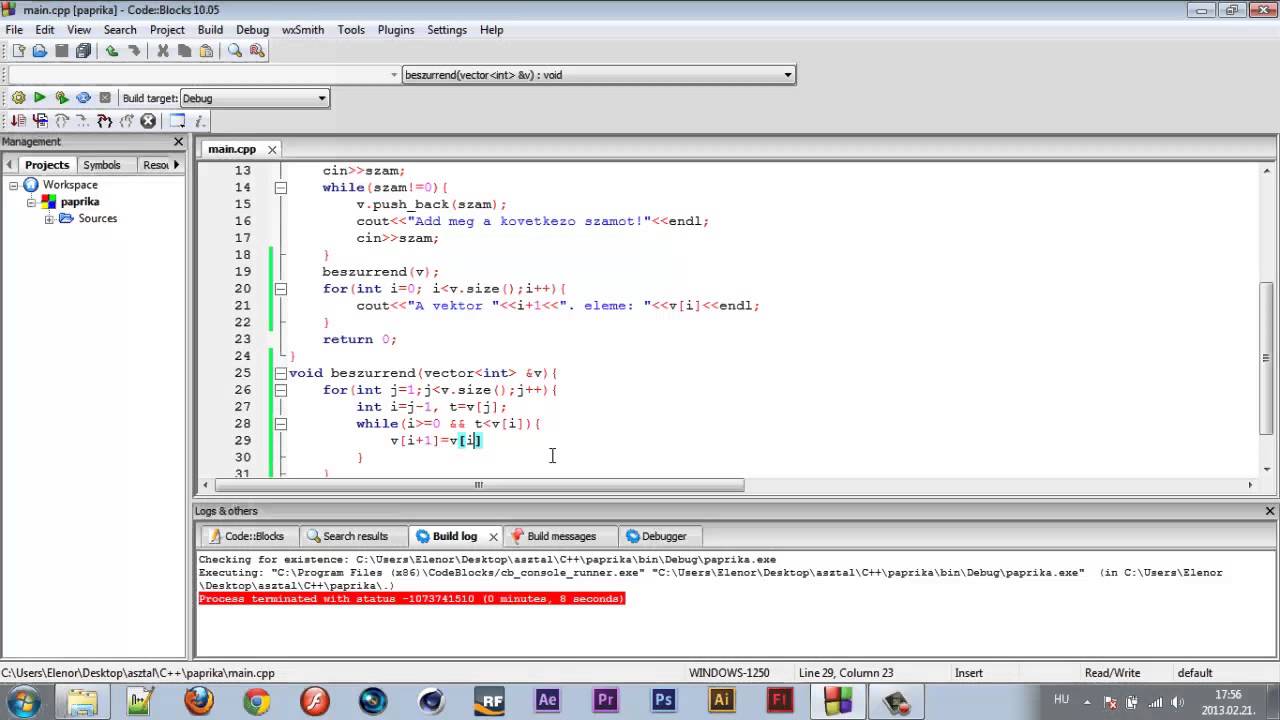Run the program with the green arrow
The height and width of the screenshot is (720, 1280).
[x=40, y=98]
